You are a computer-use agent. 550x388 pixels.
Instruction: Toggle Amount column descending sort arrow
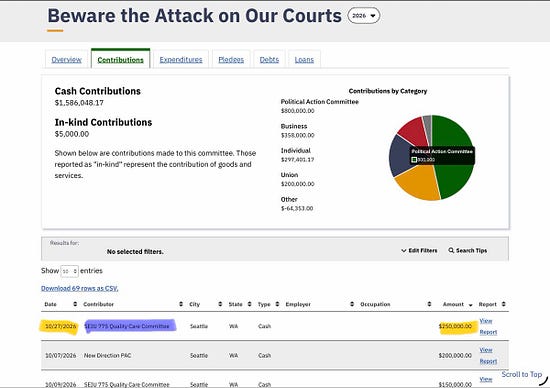coord(470,305)
